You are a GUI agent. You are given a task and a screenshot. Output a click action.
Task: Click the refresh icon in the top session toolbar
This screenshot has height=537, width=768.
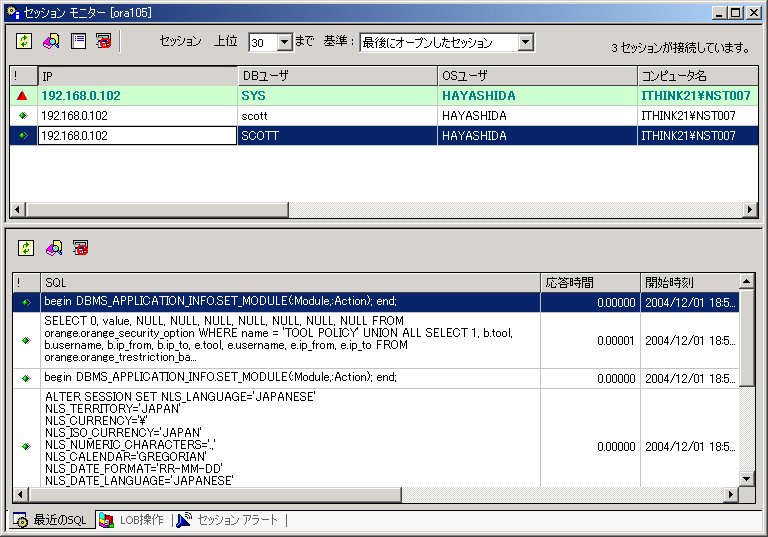point(24,42)
